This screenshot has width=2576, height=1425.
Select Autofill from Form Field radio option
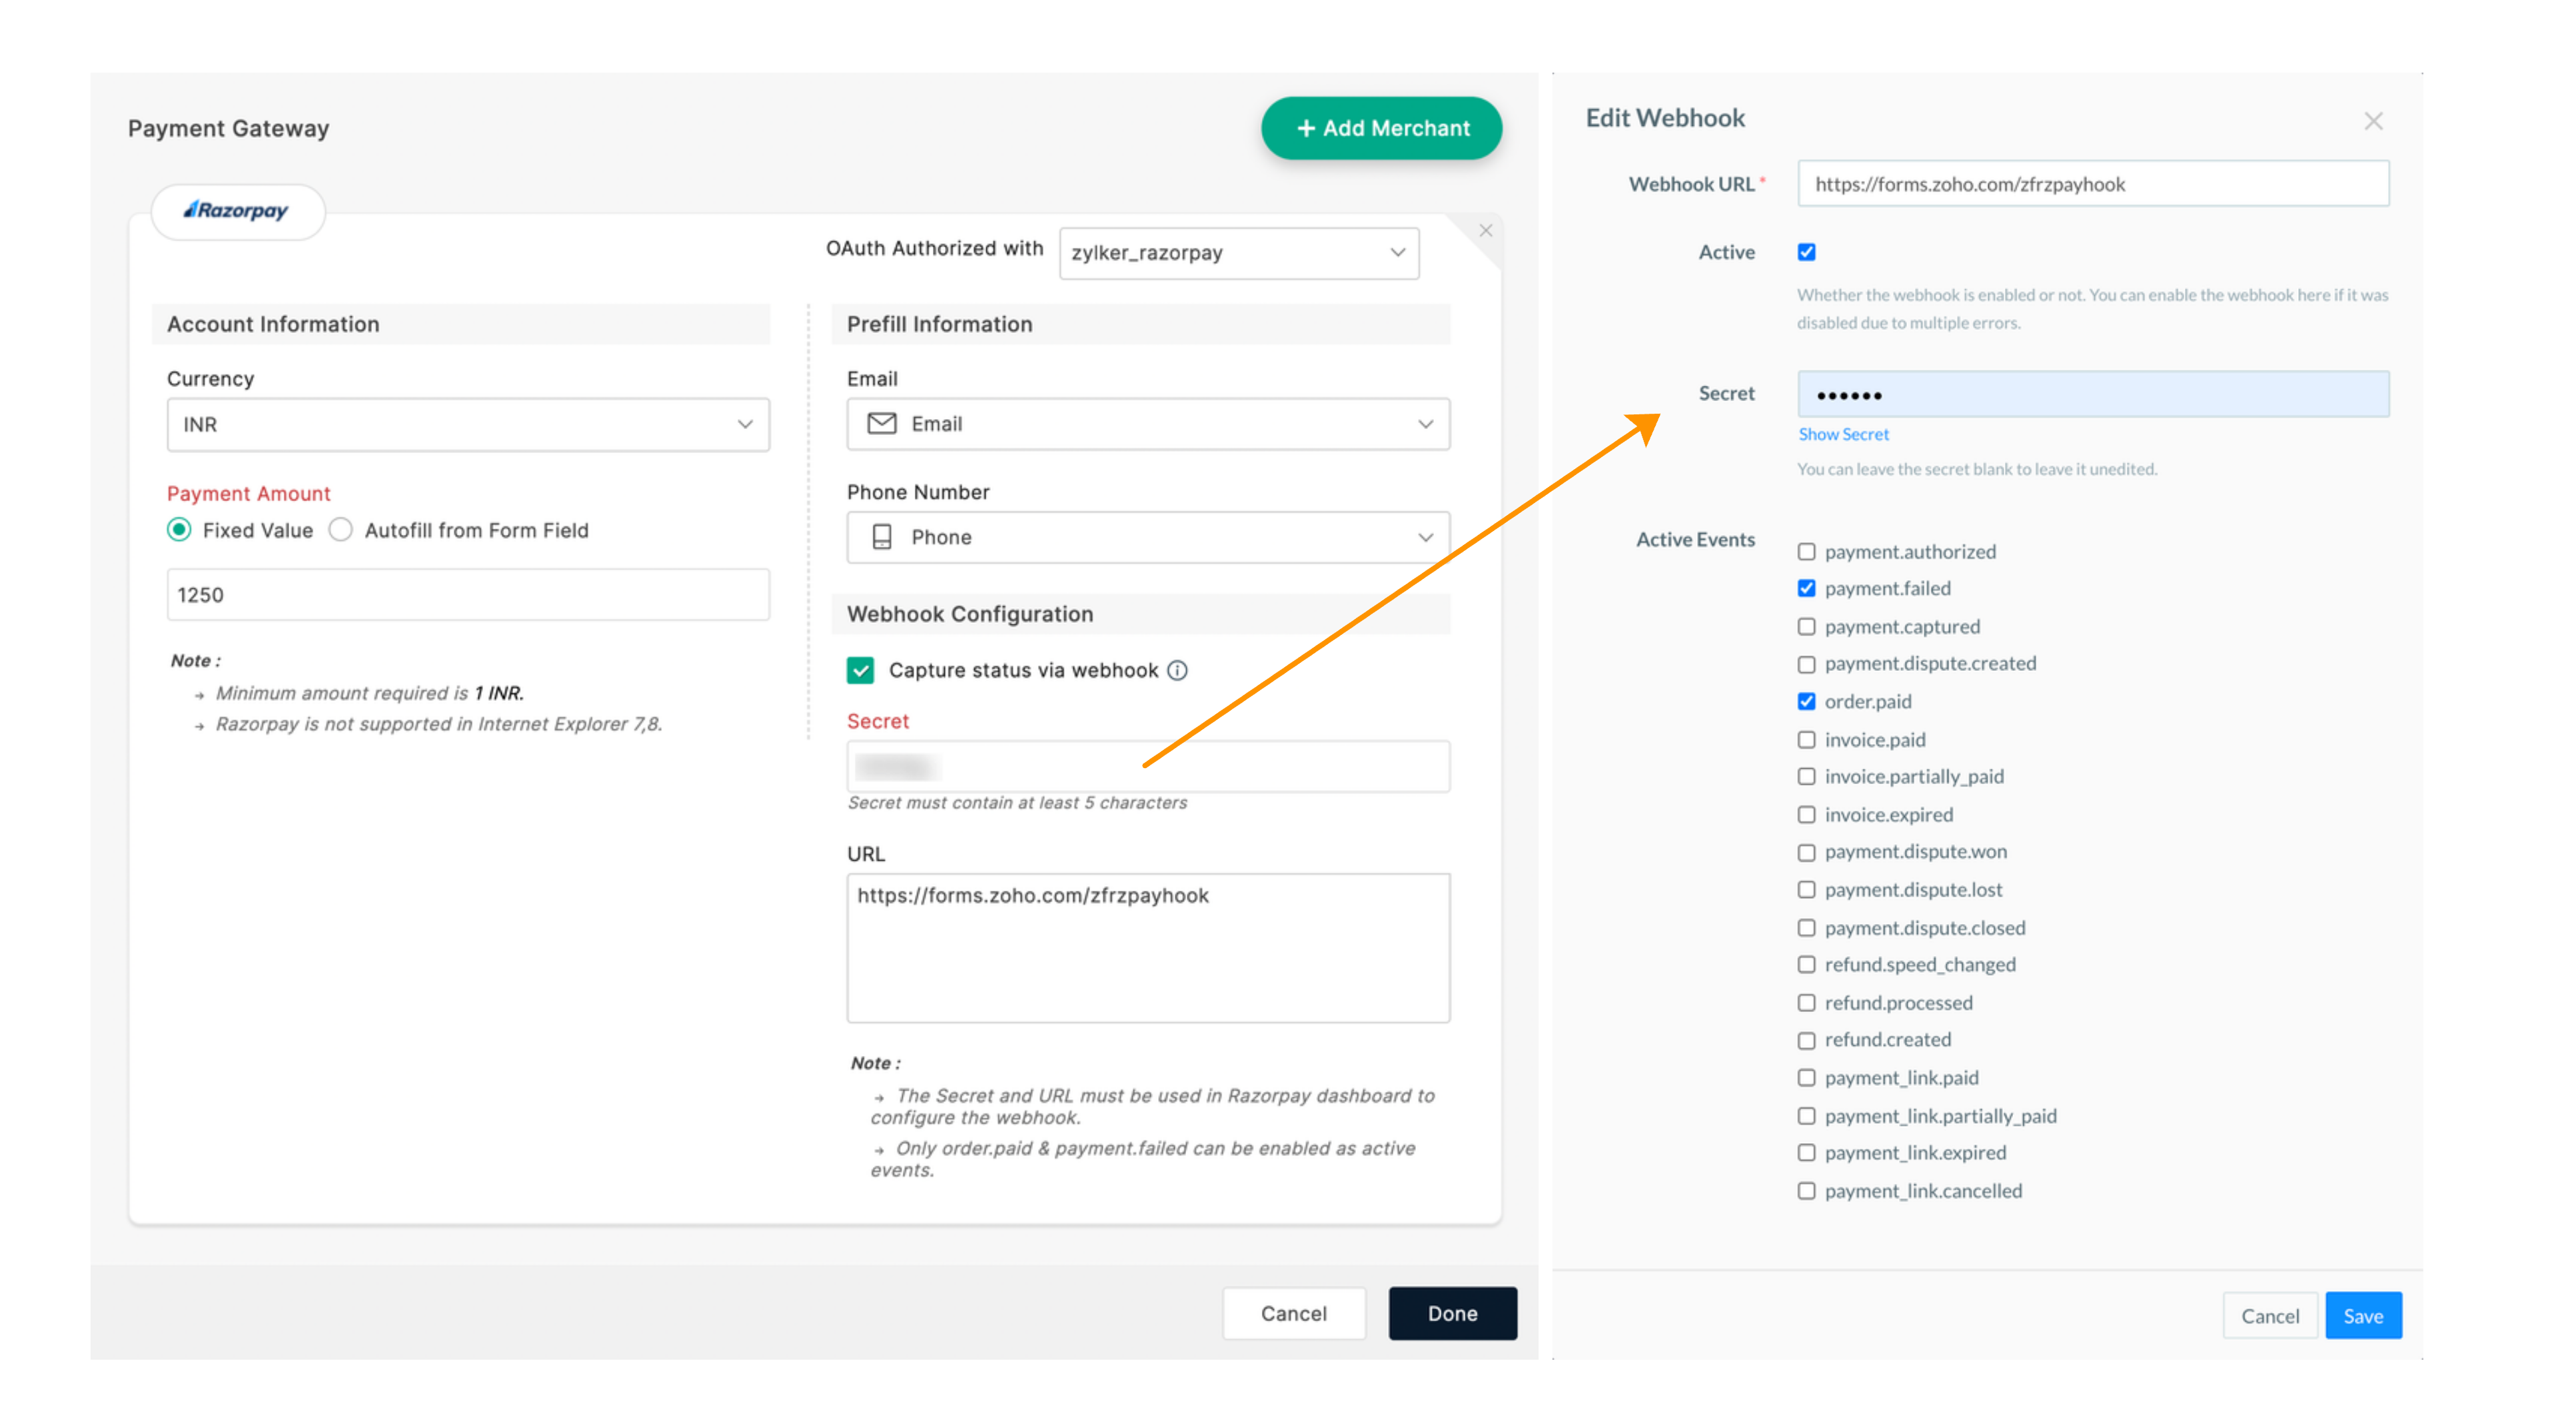click(341, 530)
